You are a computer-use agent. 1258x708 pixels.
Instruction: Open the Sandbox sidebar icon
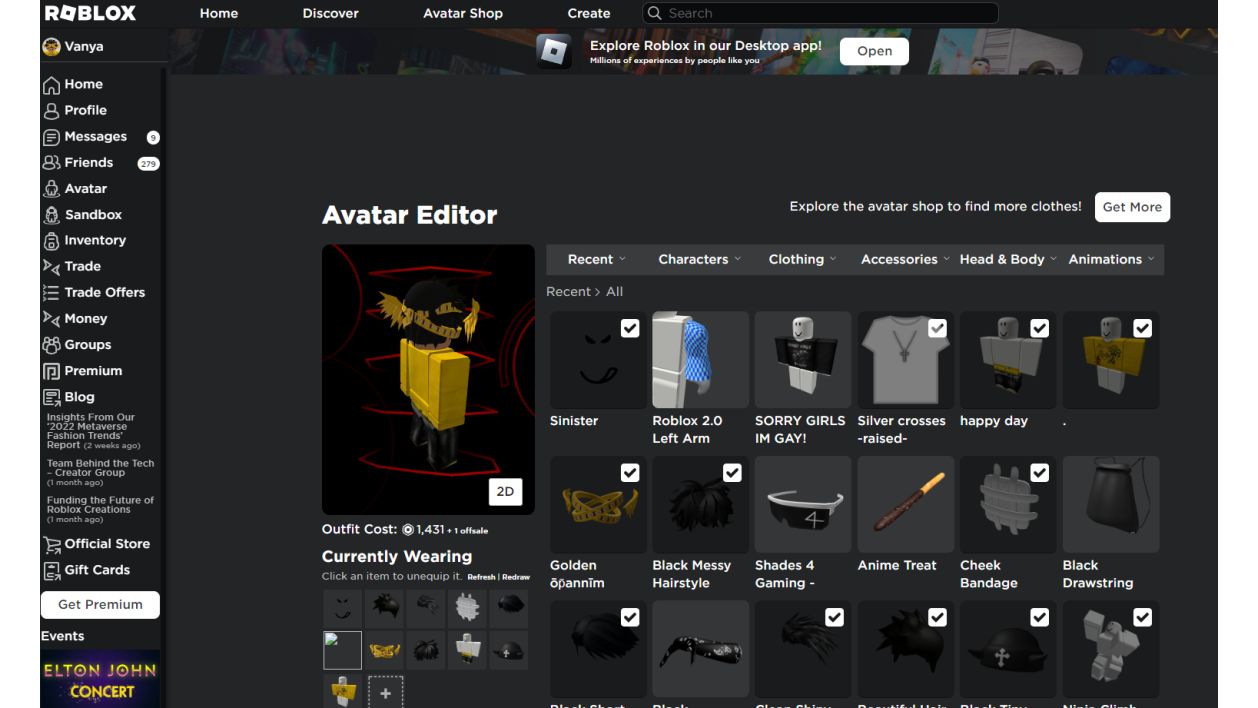(51, 215)
